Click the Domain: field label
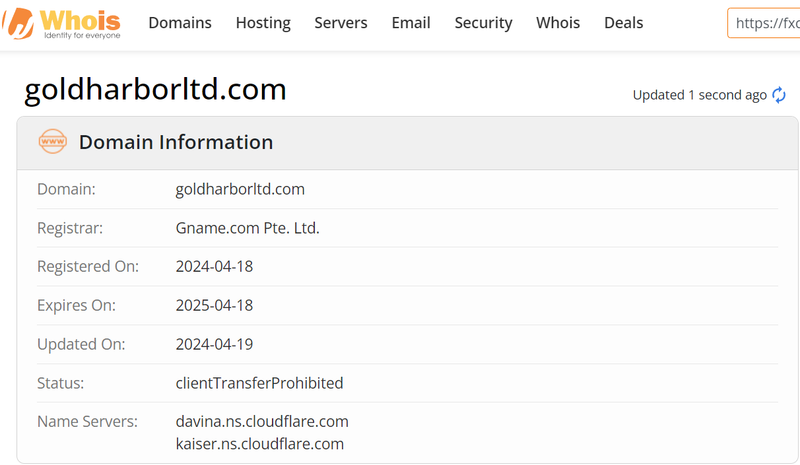The image size is (800, 465). pyautogui.click(x=66, y=189)
